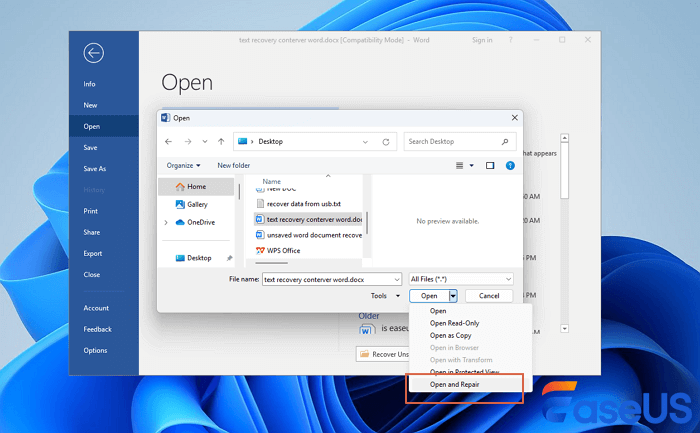Choose Open Read-Only option
Screen dimensions: 700x433
[x=455, y=323]
